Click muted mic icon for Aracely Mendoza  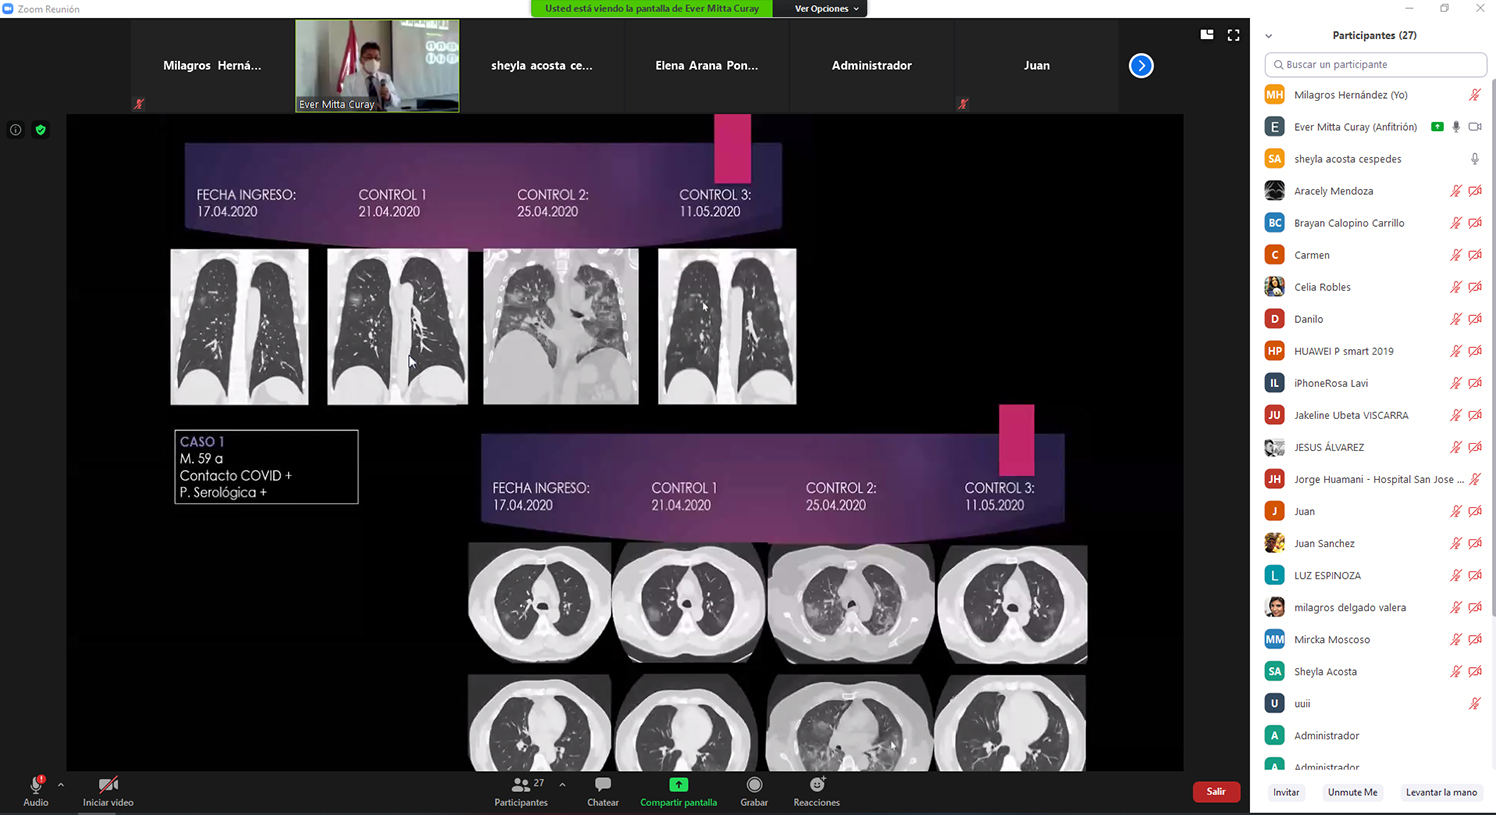tap(1456, 191)
